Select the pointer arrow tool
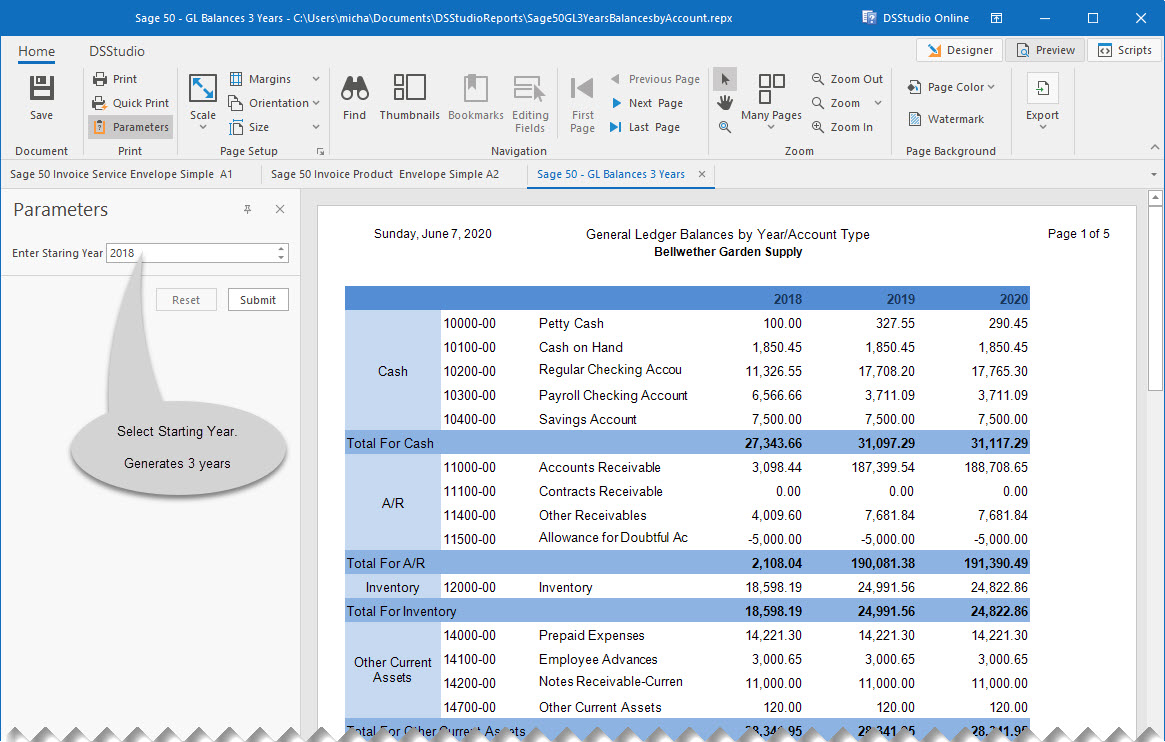1165x742 pixels. point(725,79)
